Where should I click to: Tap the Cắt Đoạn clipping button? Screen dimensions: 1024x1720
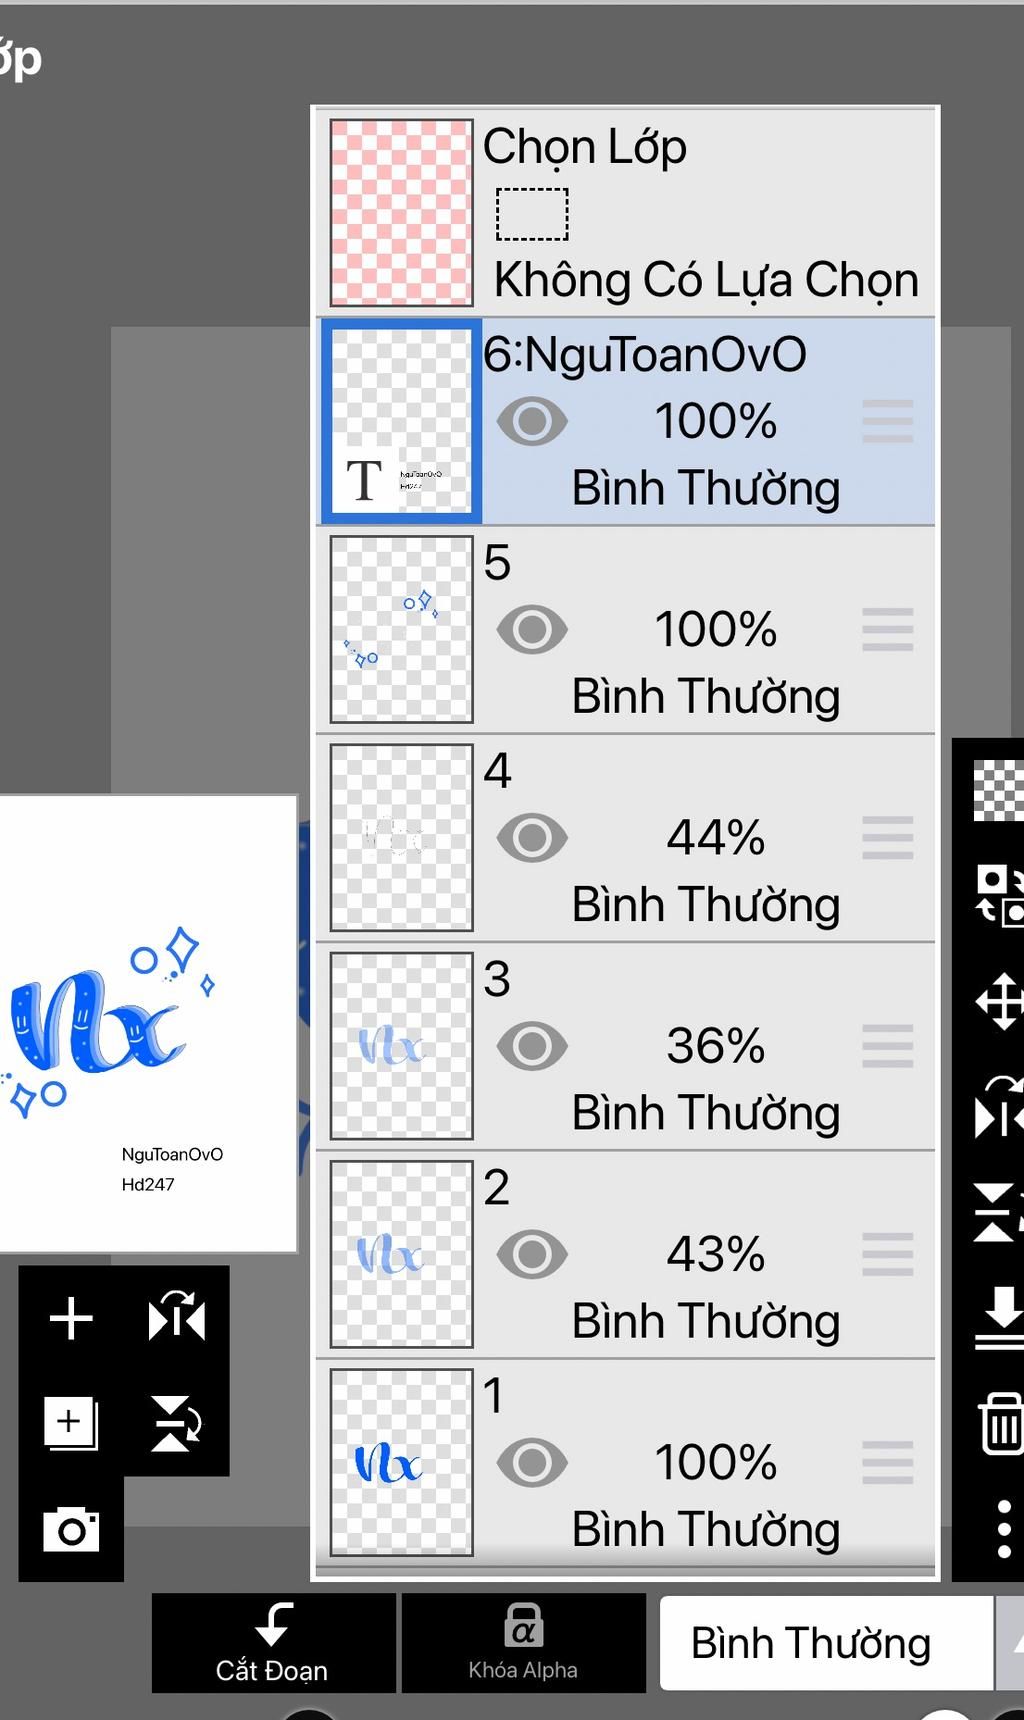[x=273, y=1643]
